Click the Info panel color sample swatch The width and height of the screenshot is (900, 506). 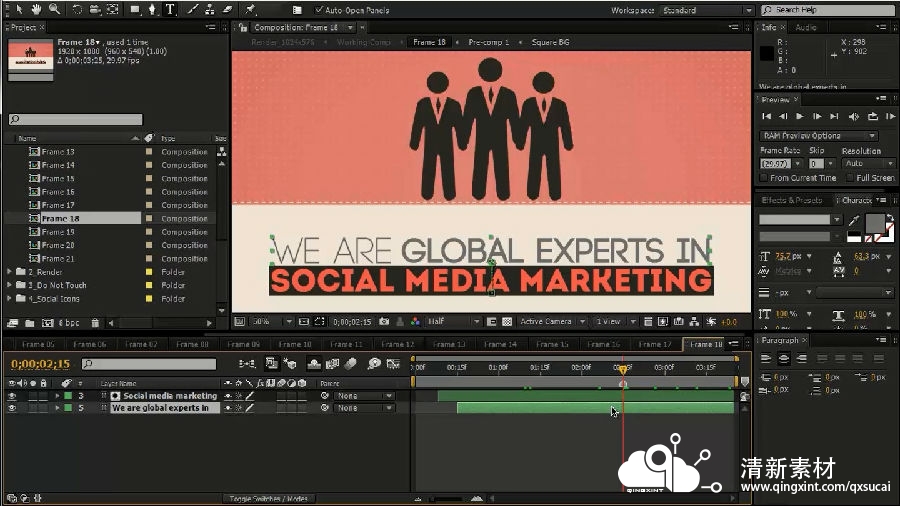[767, 53]
